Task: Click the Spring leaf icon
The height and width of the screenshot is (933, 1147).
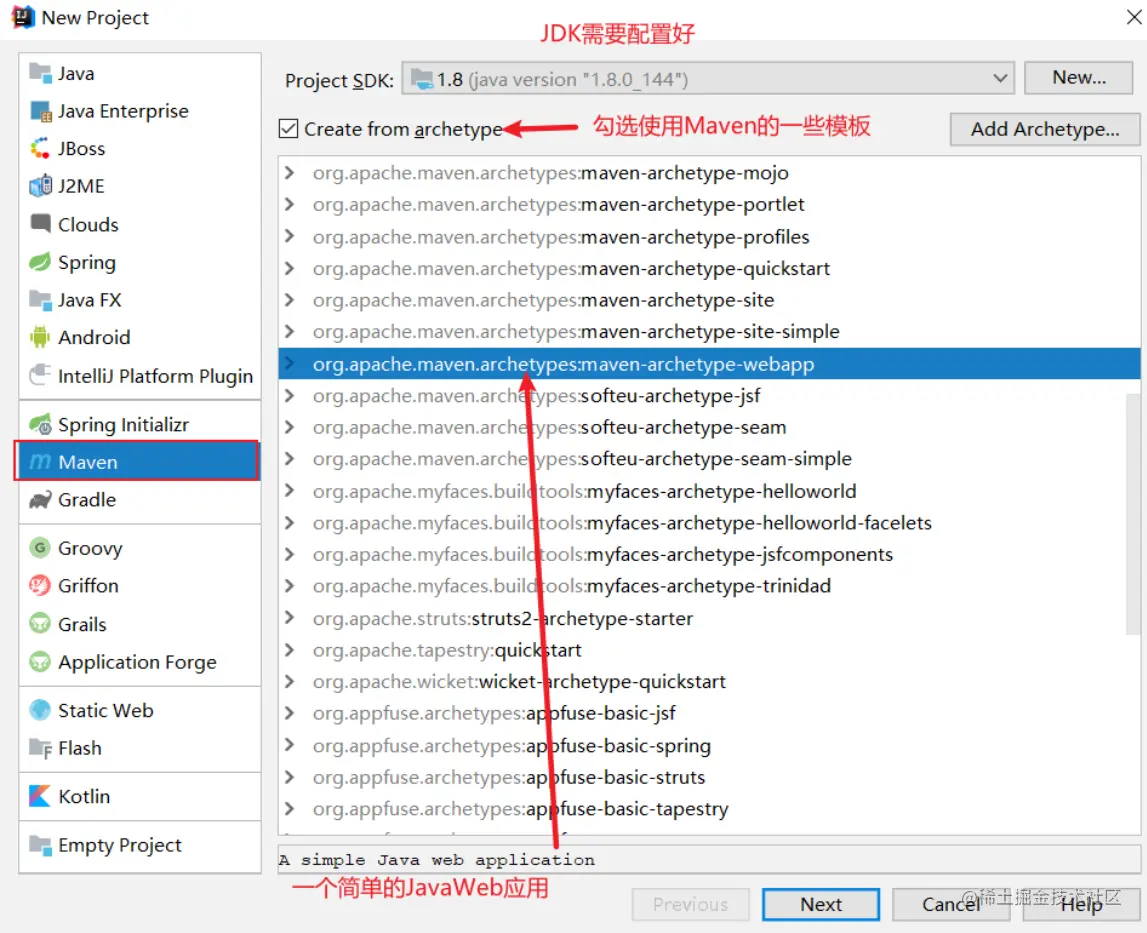Action: (40, 262)
